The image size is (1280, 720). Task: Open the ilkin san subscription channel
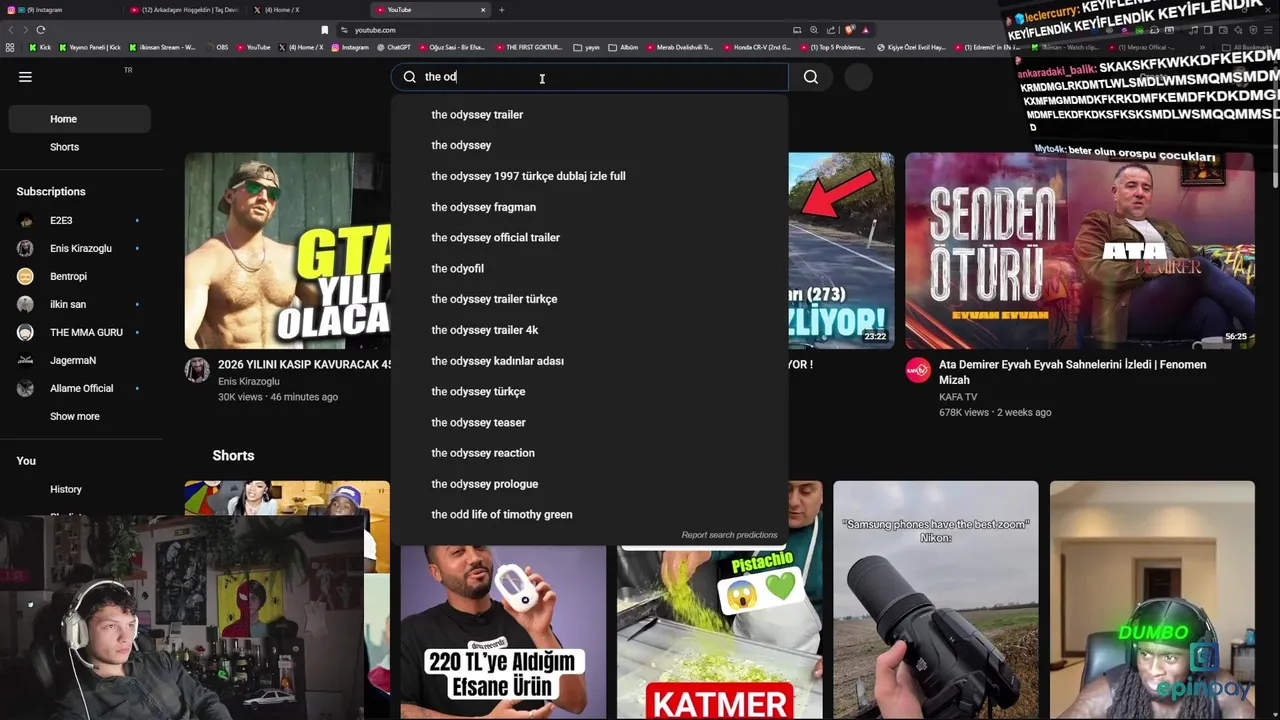pos(80,304)
